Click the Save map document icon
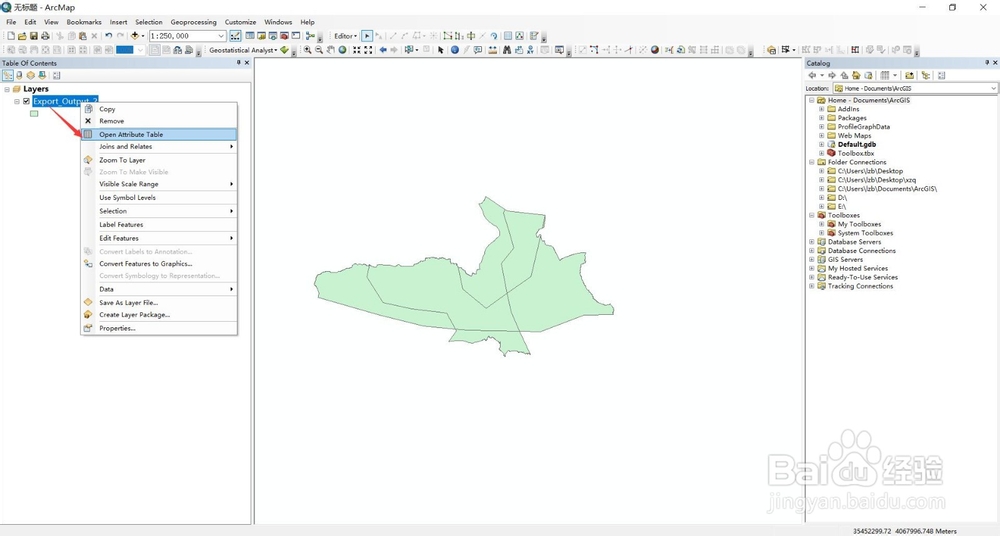The height and width of the screenshot is (536, 1000). (x=34, y=36)
